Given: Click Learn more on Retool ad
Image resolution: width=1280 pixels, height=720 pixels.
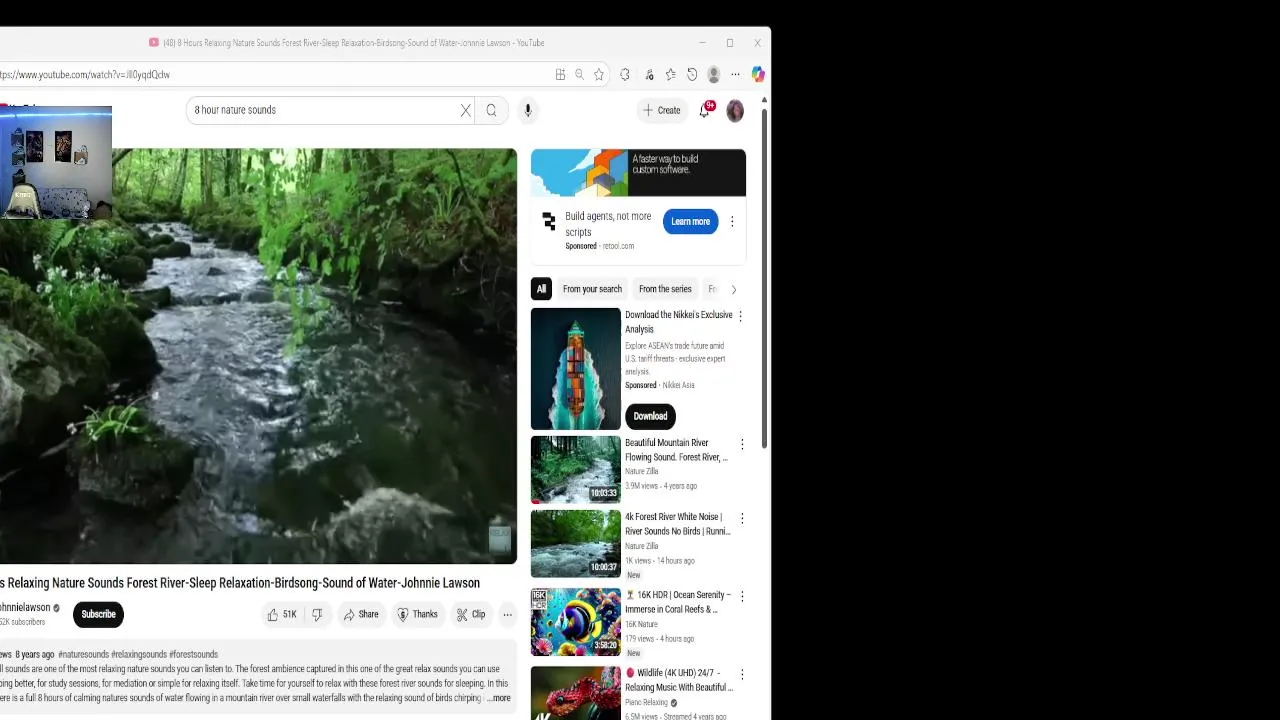Looking at the screenshot, I should tap(690, 222).
